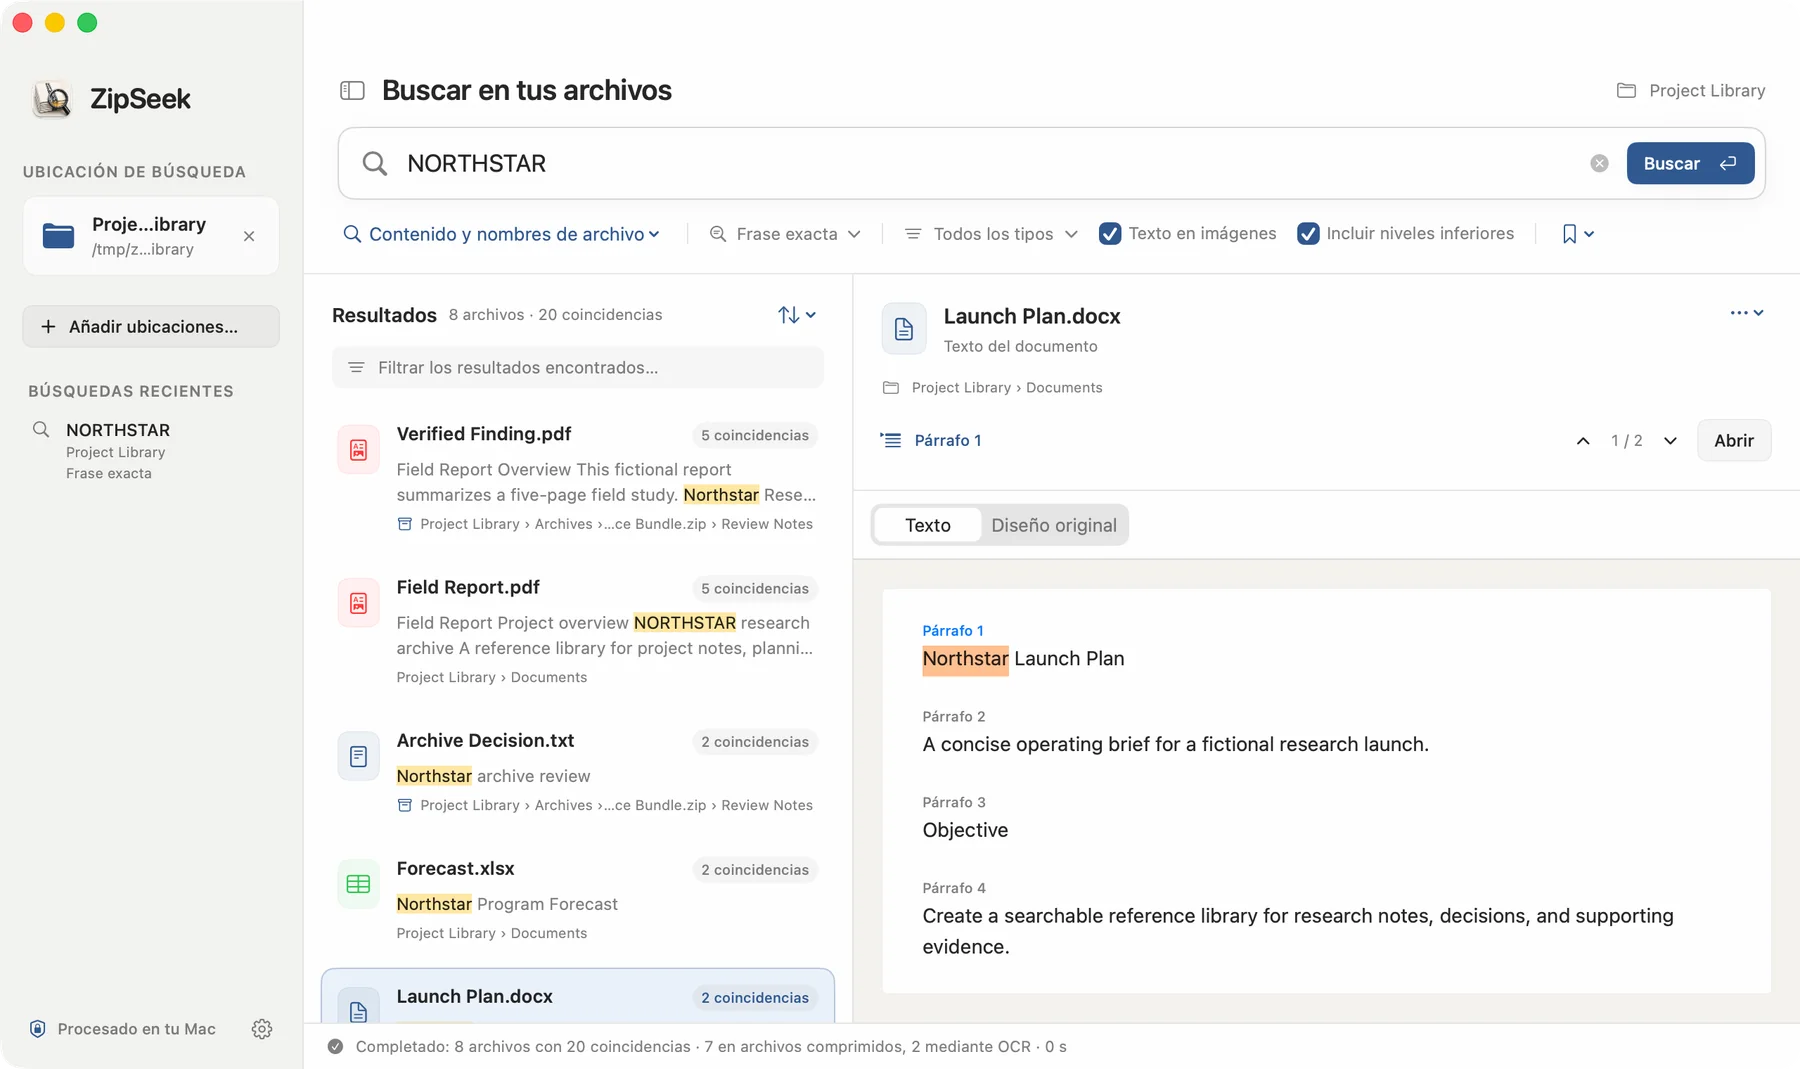
Task: Click 5 coincidencias badge on Field Report
Action: (755, 588)
